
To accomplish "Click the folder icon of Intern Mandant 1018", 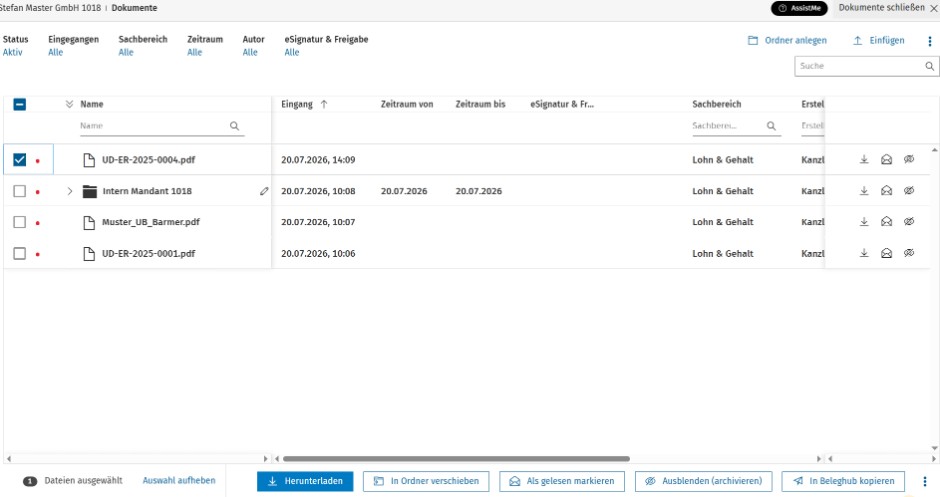I will click(x=89, y=191).
